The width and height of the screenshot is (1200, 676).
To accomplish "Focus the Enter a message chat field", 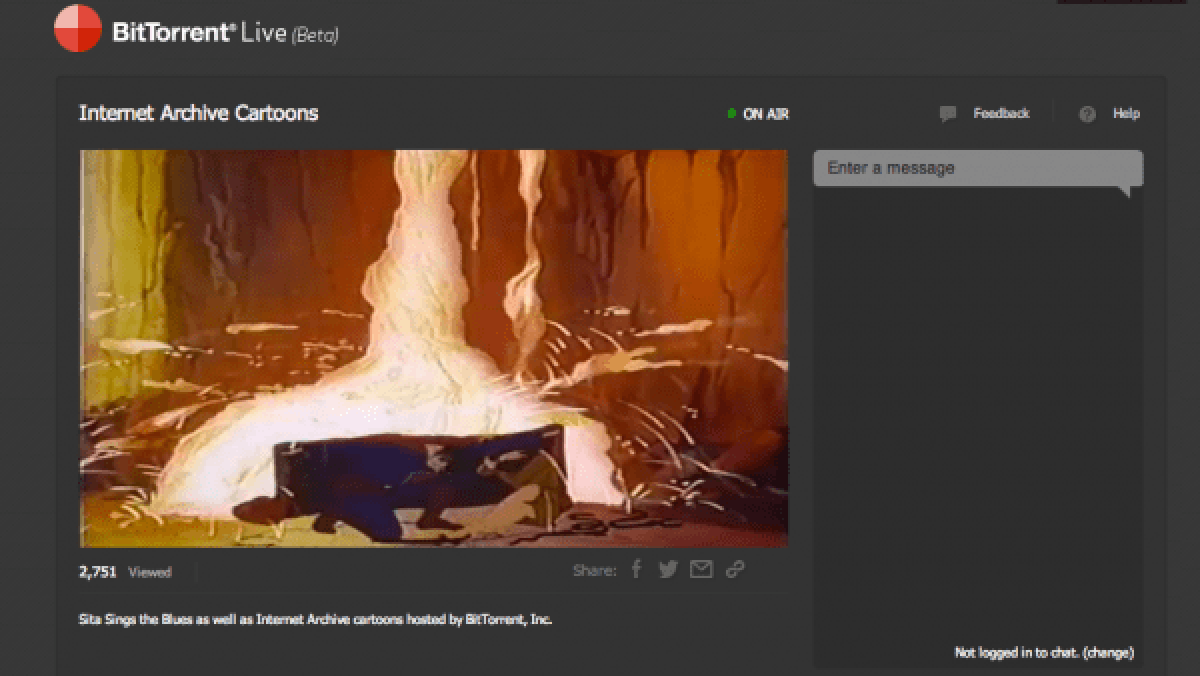I will tap(978, 168).
